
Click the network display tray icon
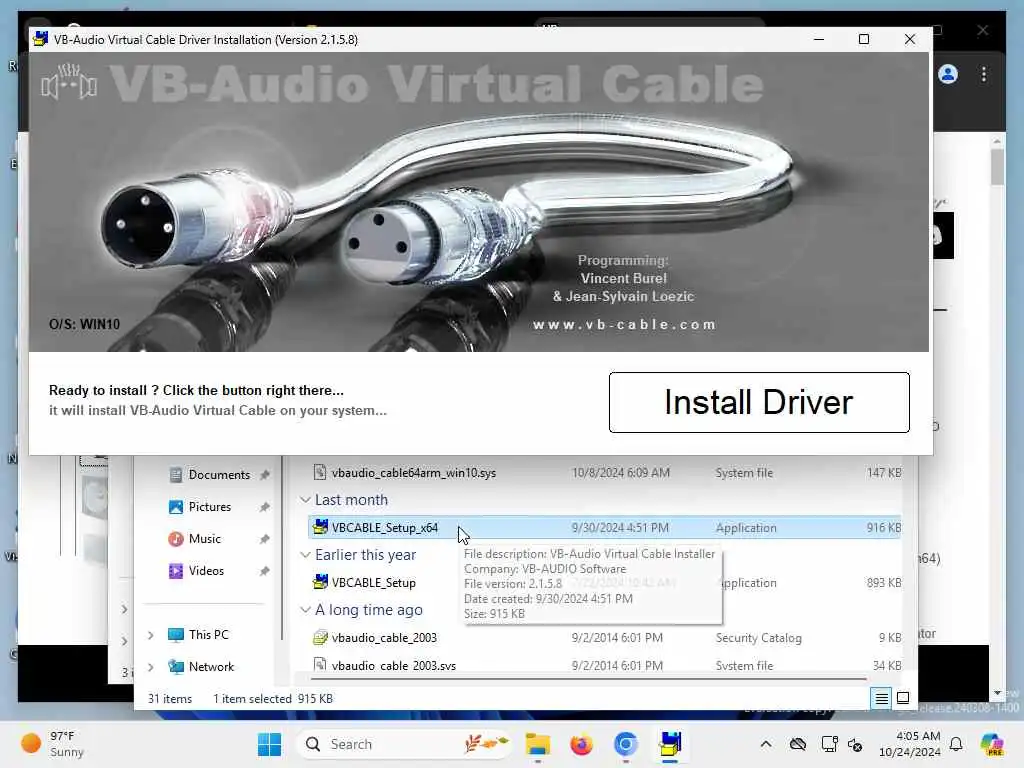click(x=829, y=744)
